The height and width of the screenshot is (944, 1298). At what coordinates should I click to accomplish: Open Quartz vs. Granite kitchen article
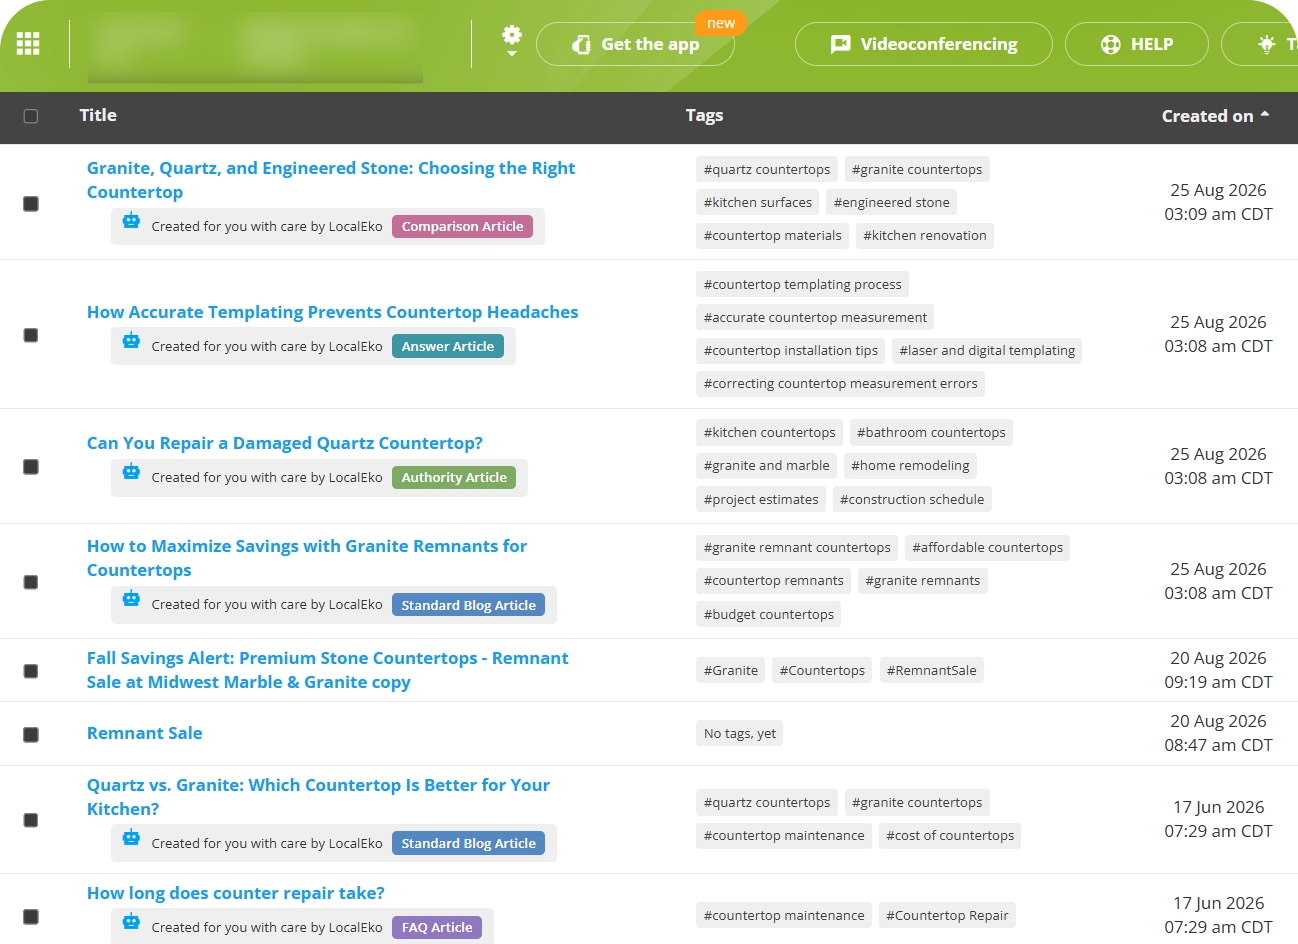pos(318,797)
